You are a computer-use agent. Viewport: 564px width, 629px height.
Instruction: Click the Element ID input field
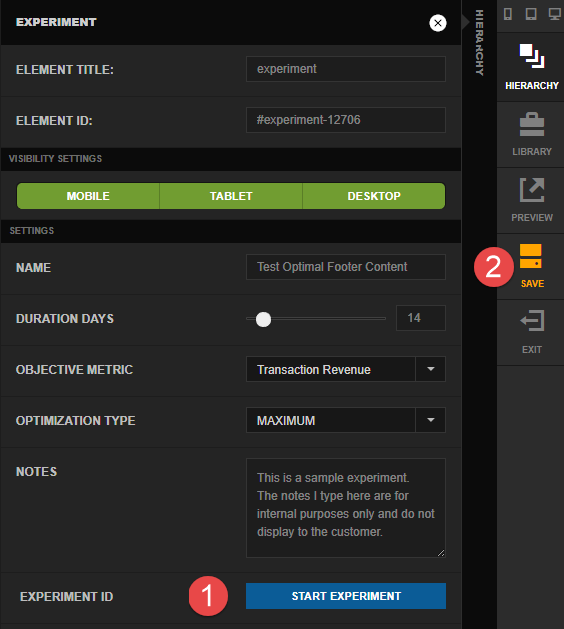point(346,120)
